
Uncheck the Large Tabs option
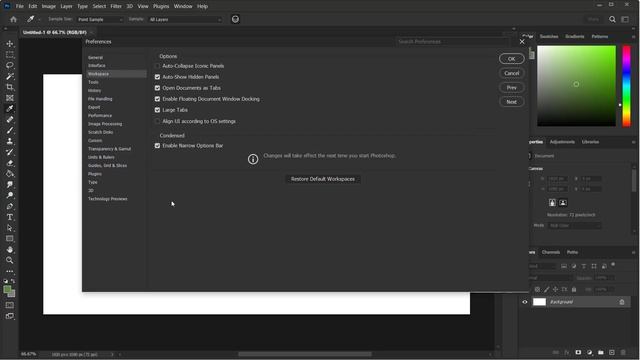tap(158, 110)
